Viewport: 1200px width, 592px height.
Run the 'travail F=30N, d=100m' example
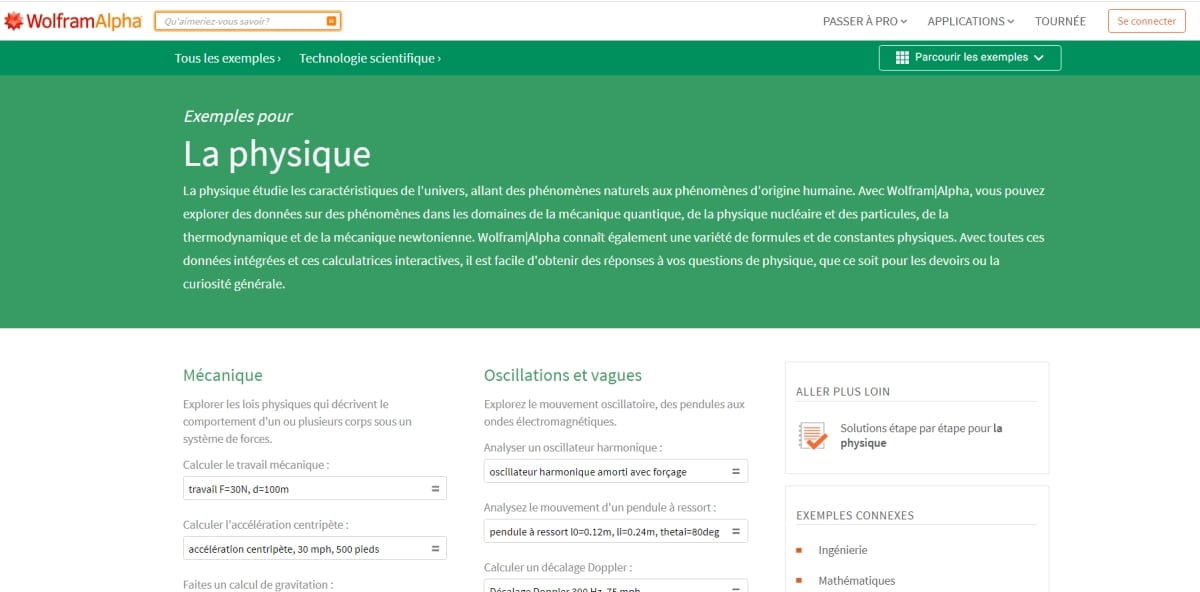pos(435,489)
